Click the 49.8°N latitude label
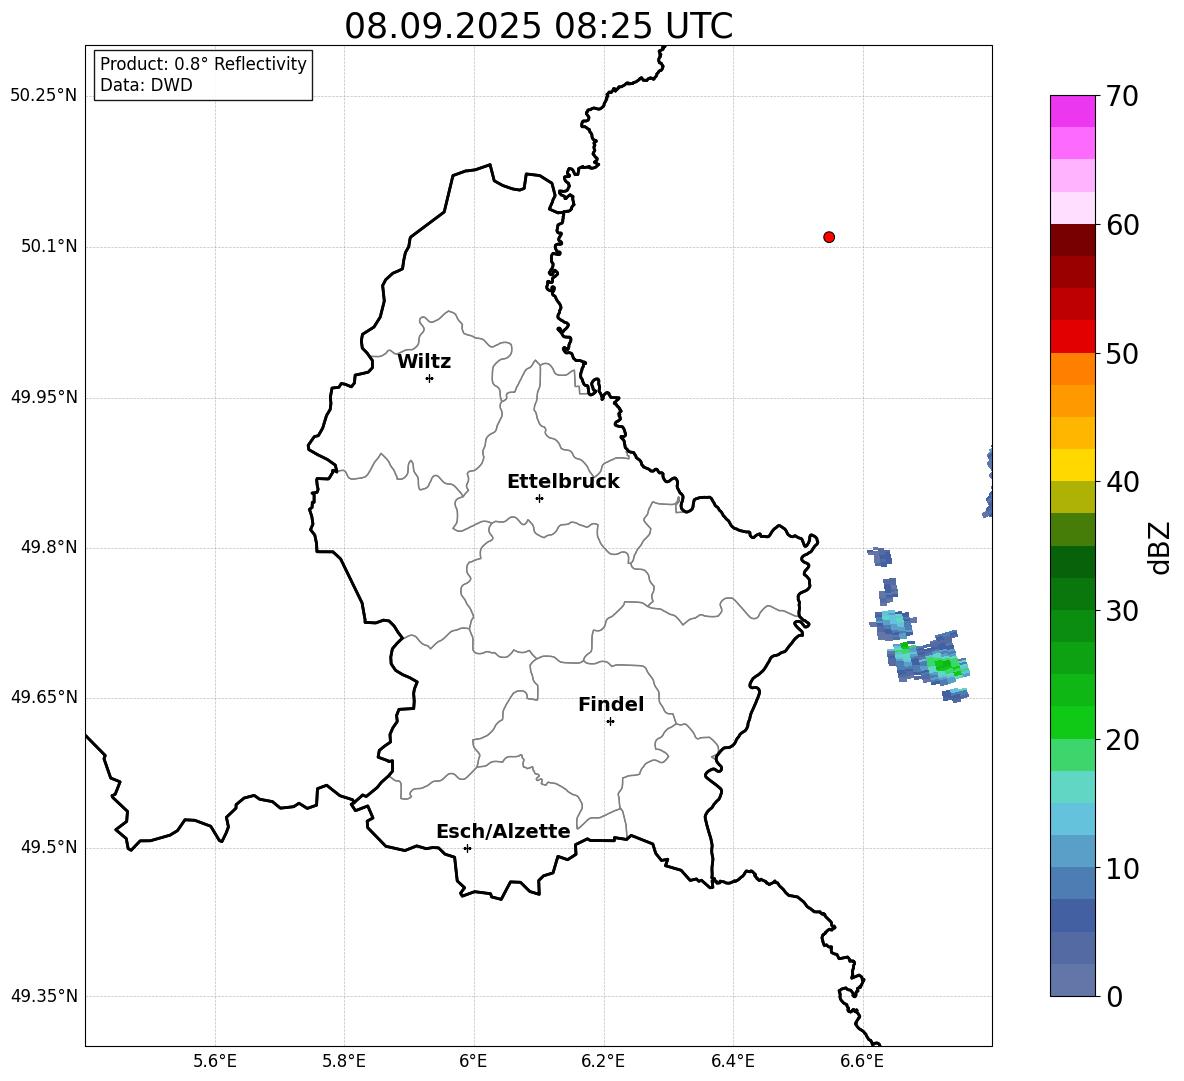The image size is (1184, 1081). pyautogui.click(x=49, y=547)
